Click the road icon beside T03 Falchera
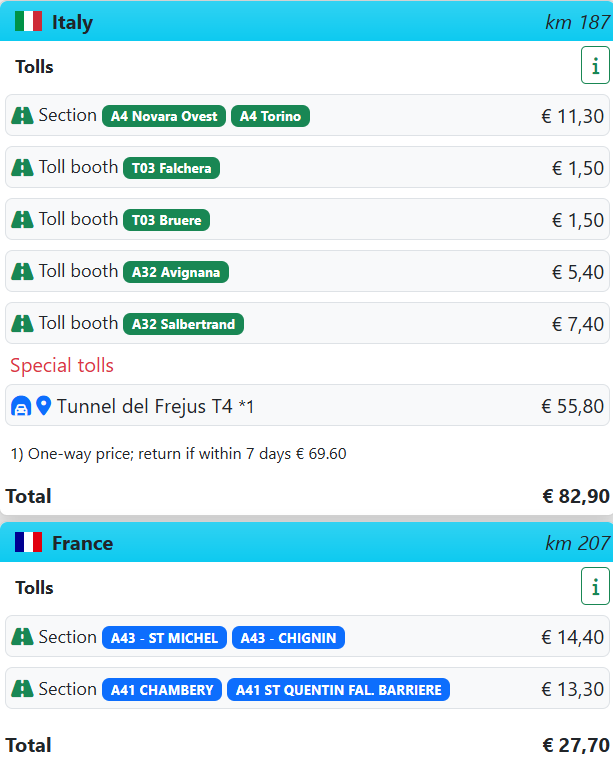613x758 pixels. pyautogui.click(x=22, y=167)
